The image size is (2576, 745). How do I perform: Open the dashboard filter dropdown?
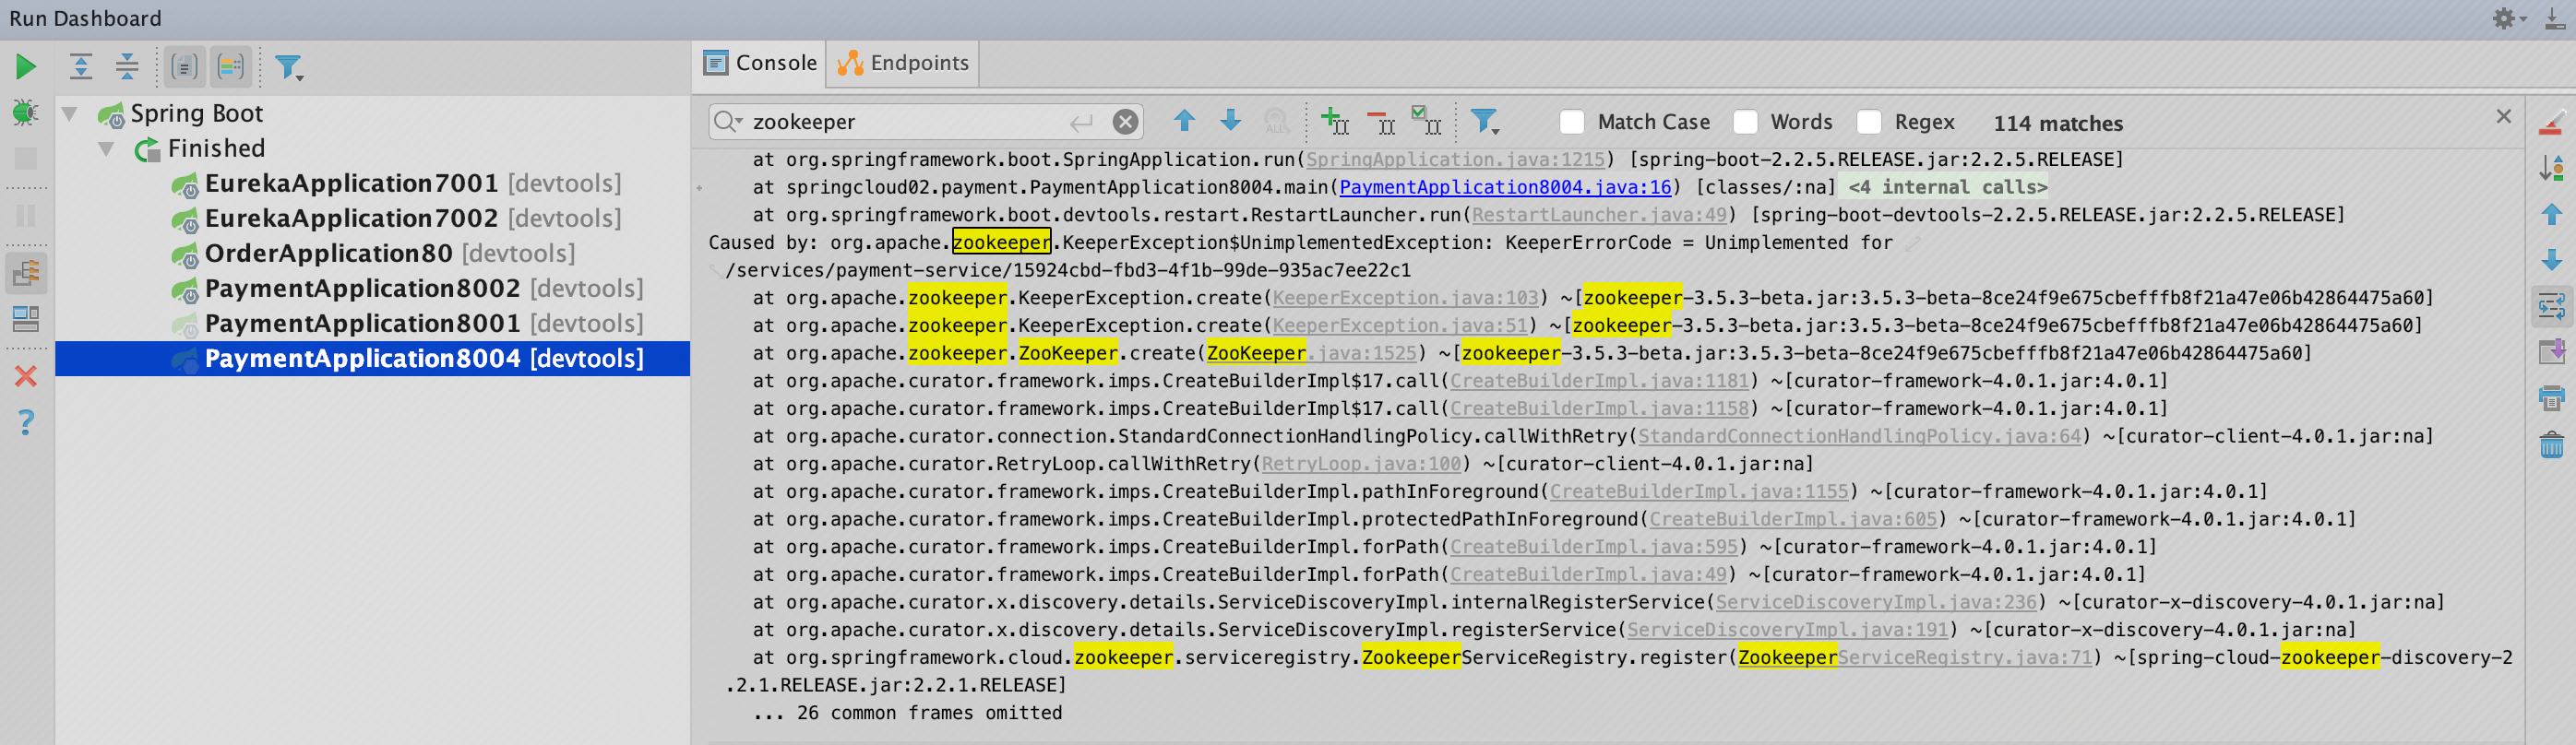289,67
